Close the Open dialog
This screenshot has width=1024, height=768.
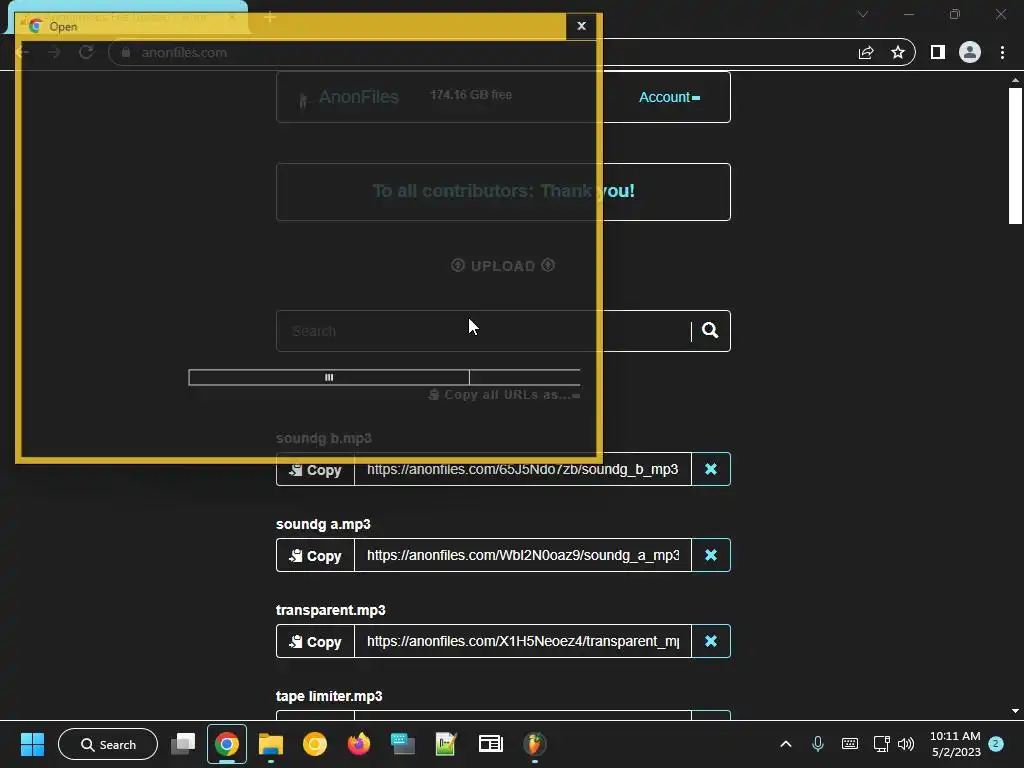[581, 26]
